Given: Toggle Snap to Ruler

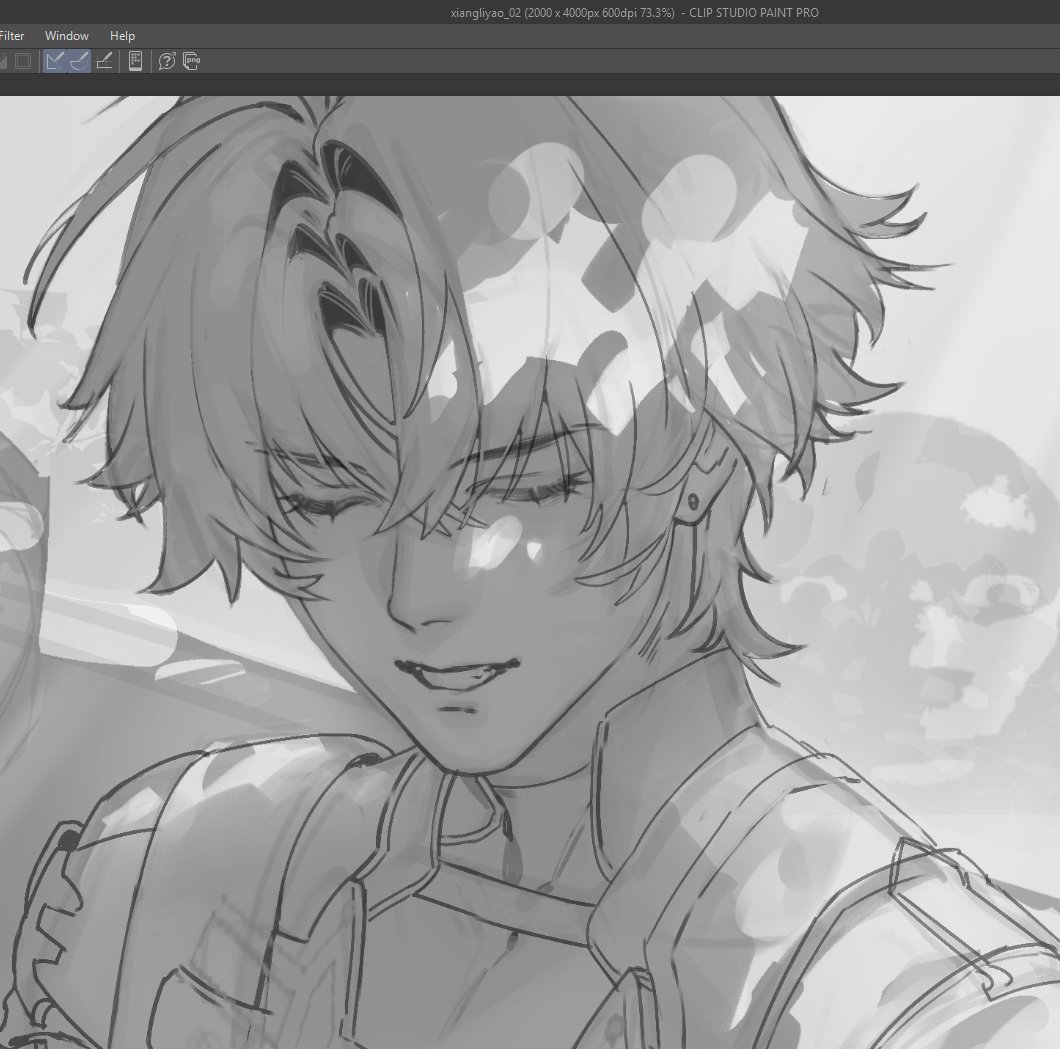Looking at the screenshot, I should [55, 62].
